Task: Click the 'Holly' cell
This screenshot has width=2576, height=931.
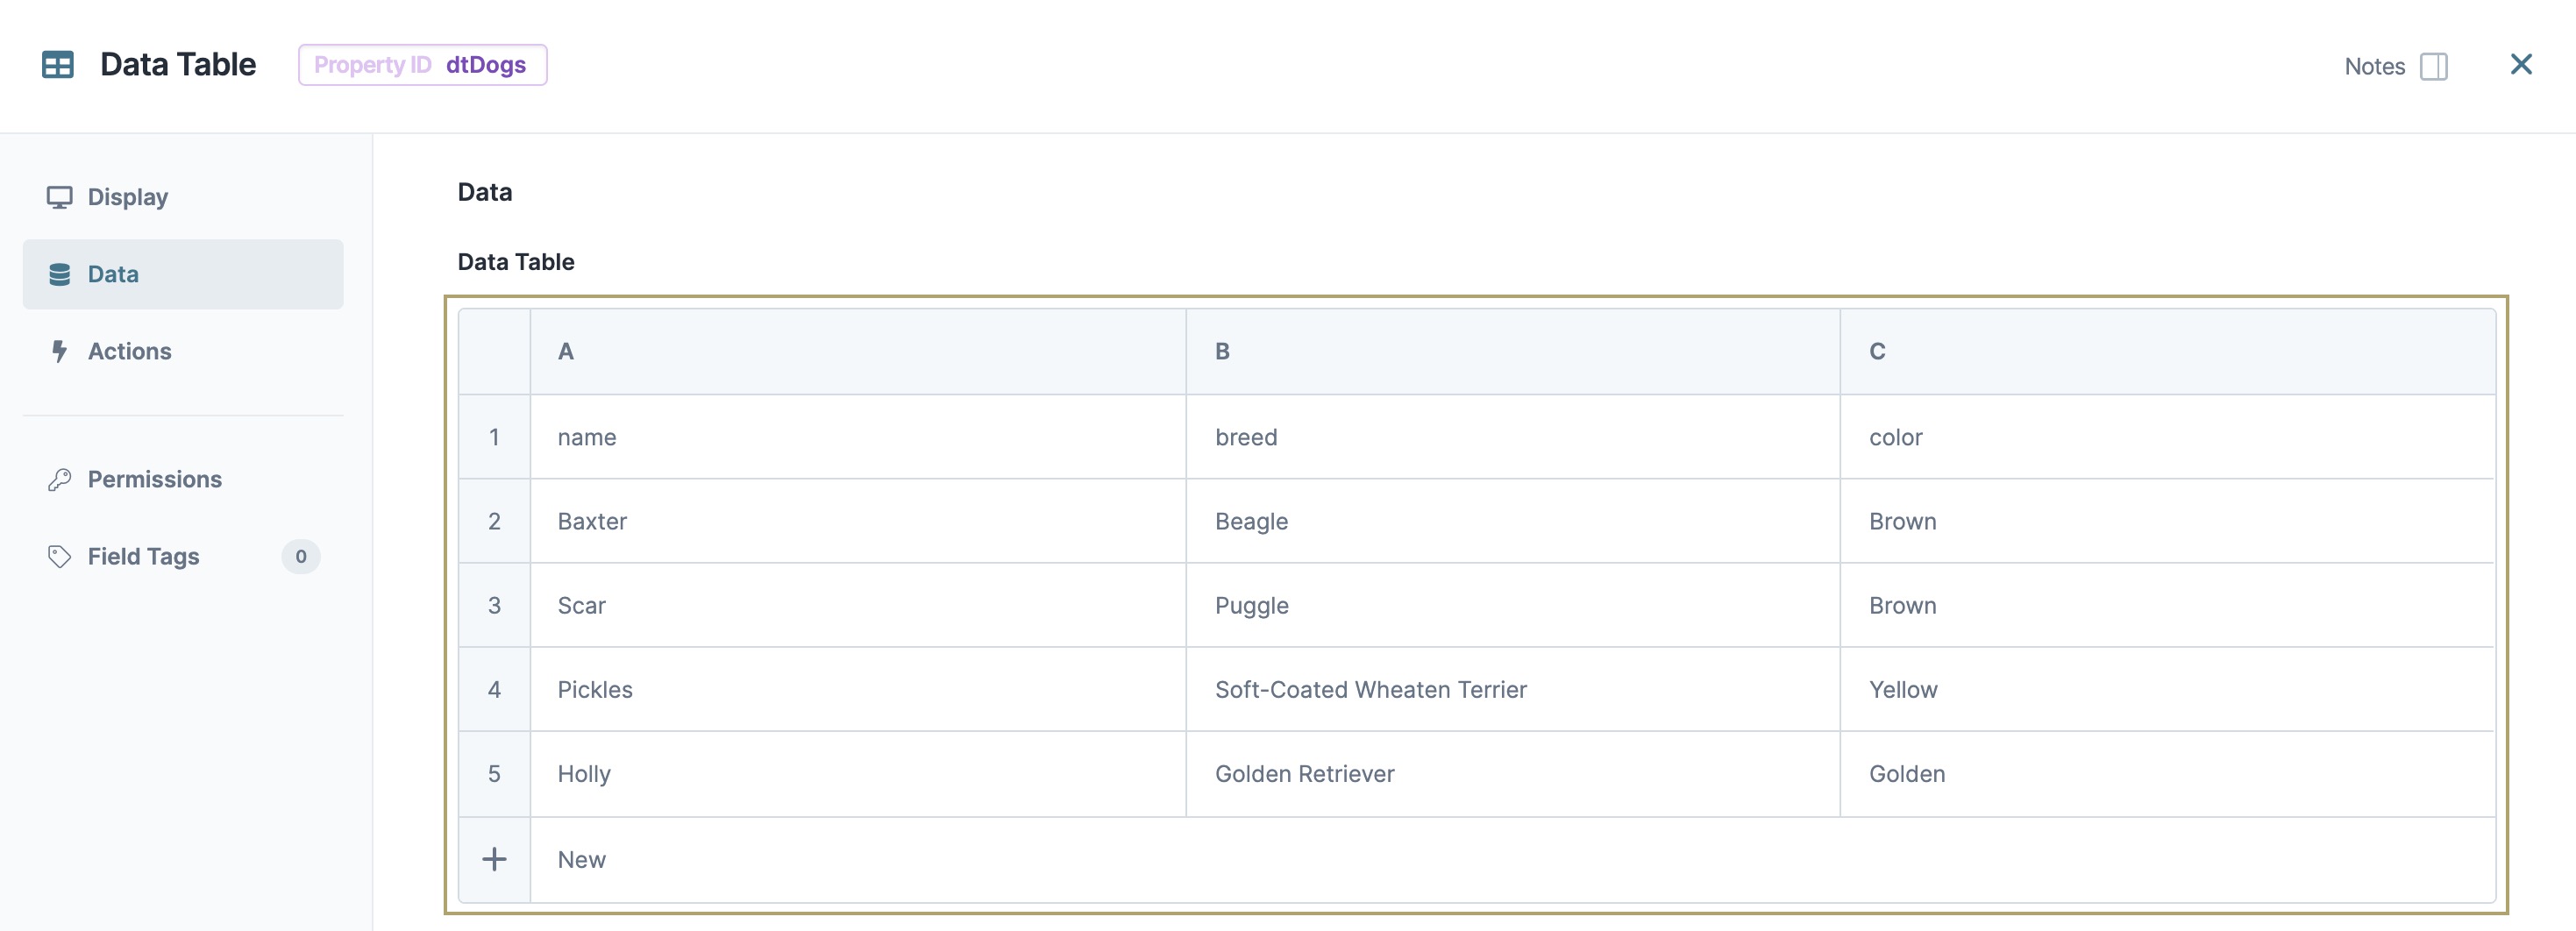Action: (x=857, y=773)
